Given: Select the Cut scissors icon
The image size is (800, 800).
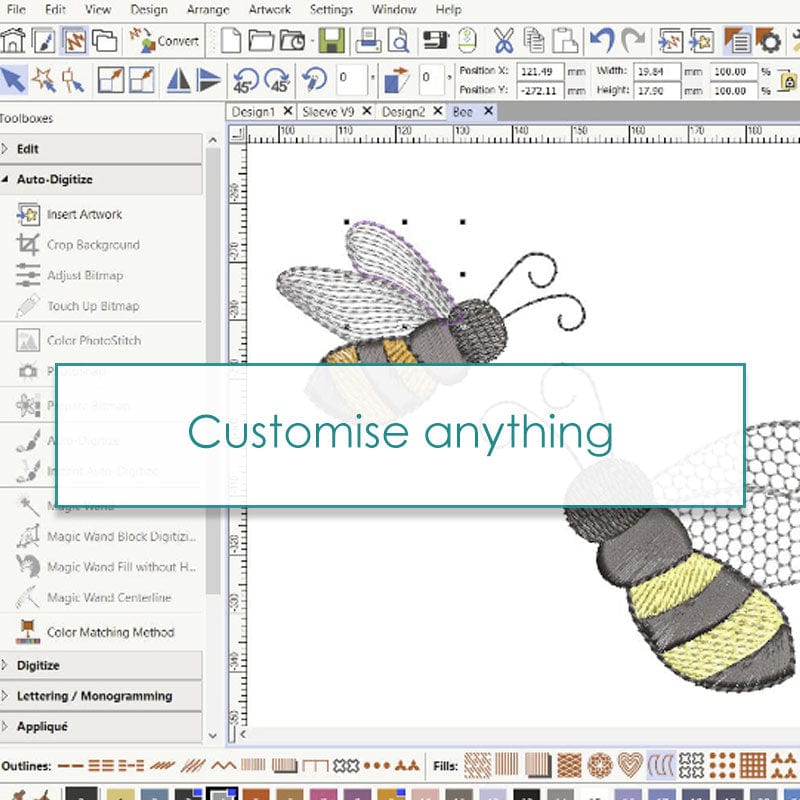Looking at the screenshot, I should point(503,42).
